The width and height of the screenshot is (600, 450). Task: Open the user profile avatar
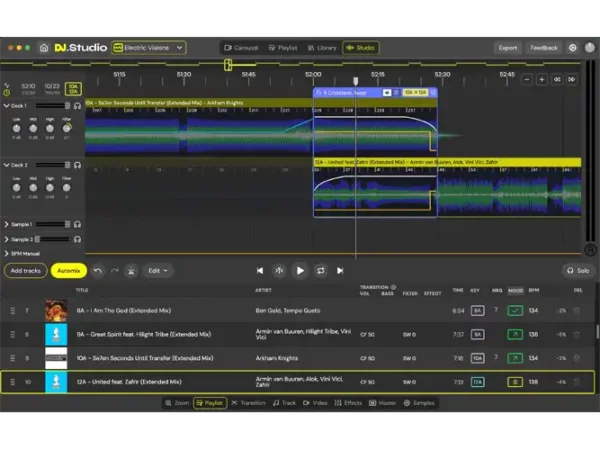tap(590, 48)
